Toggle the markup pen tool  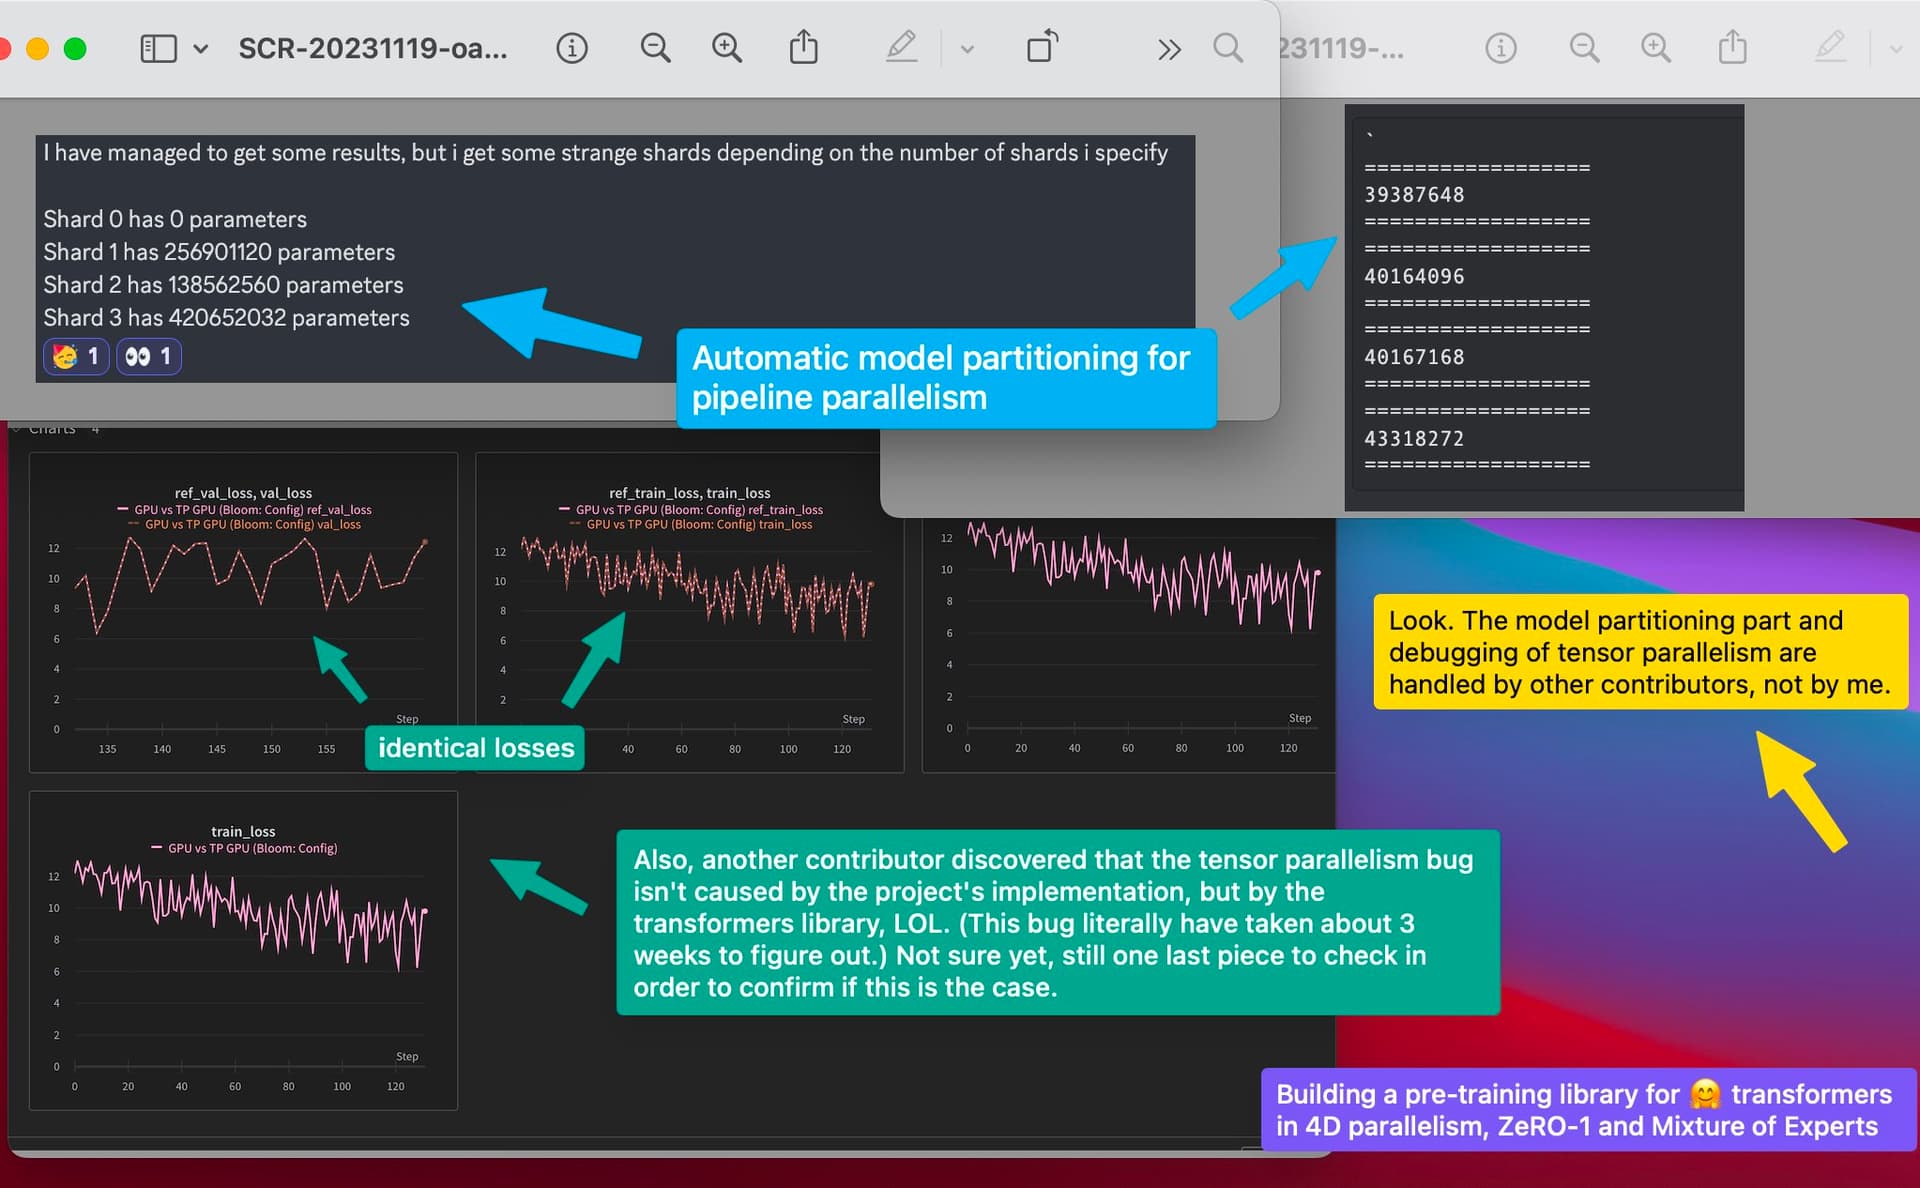[901, 47]
